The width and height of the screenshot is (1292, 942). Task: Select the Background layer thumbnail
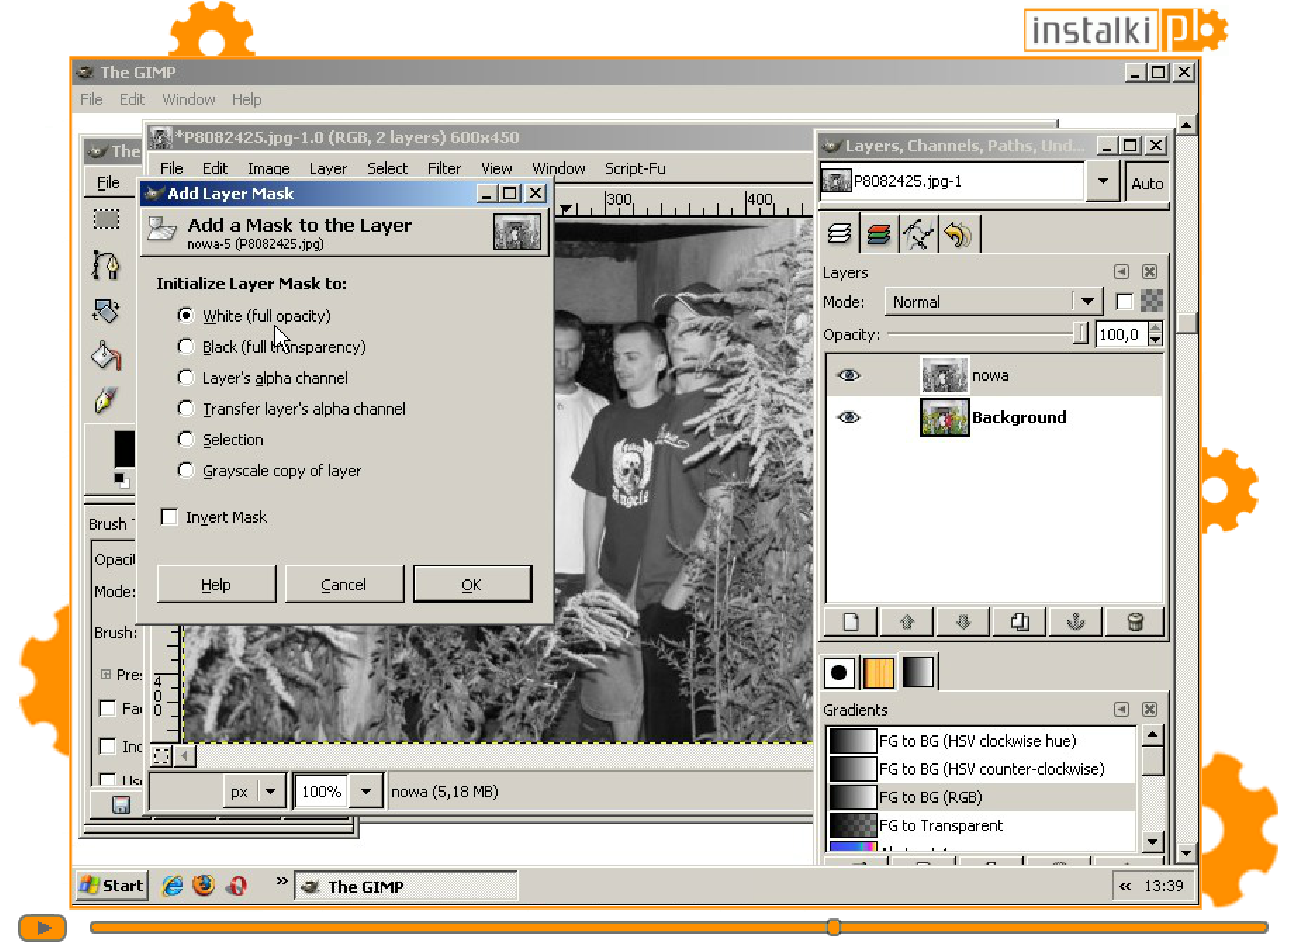[x=944, y=417]
